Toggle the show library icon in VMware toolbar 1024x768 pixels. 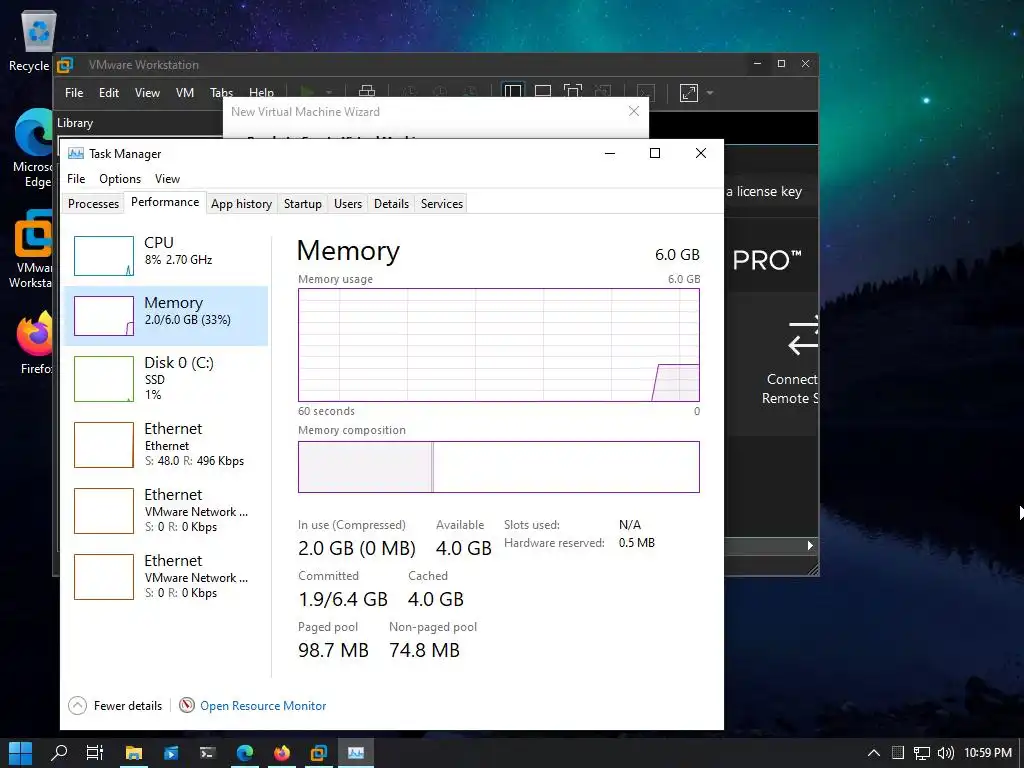pyautogui.click(x=513, y=92)
